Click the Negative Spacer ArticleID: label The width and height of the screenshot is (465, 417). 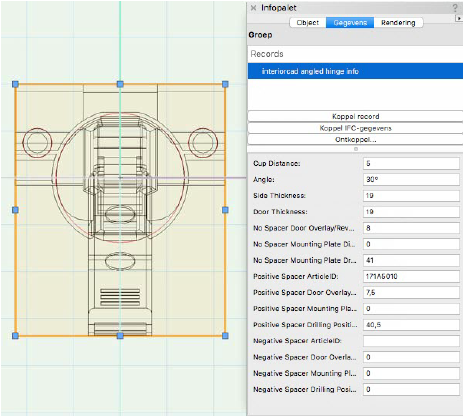pos(297,341)
